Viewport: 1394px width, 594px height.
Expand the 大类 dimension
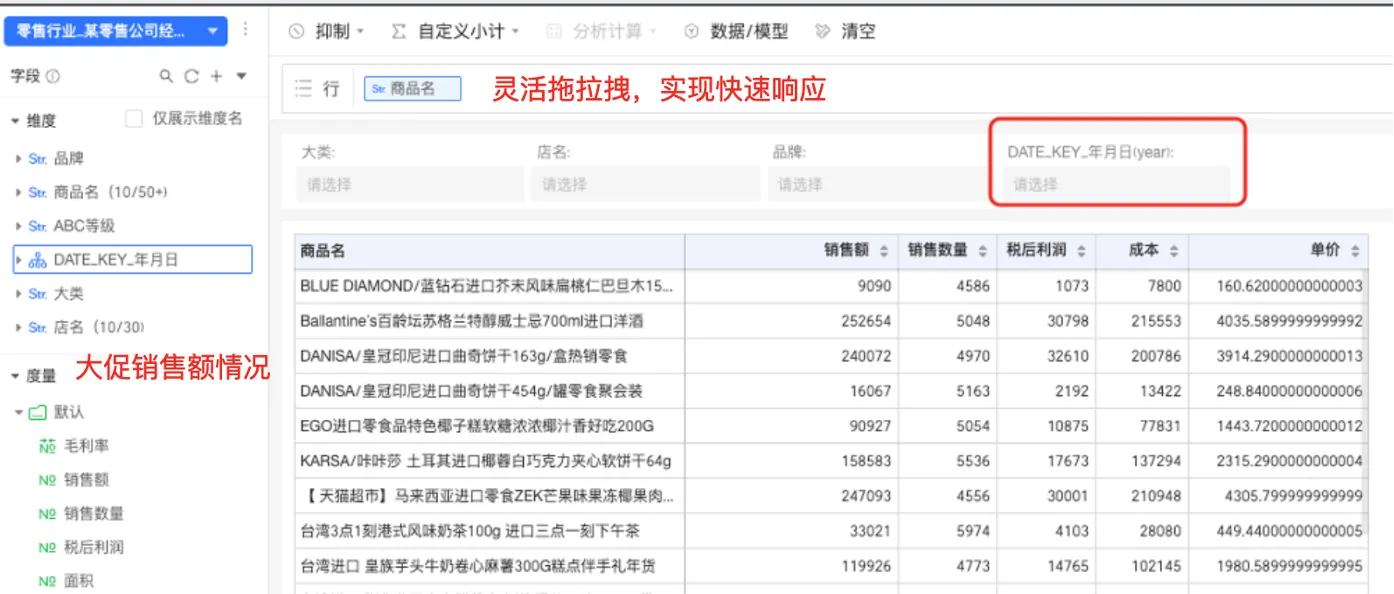tap(19, 294)
